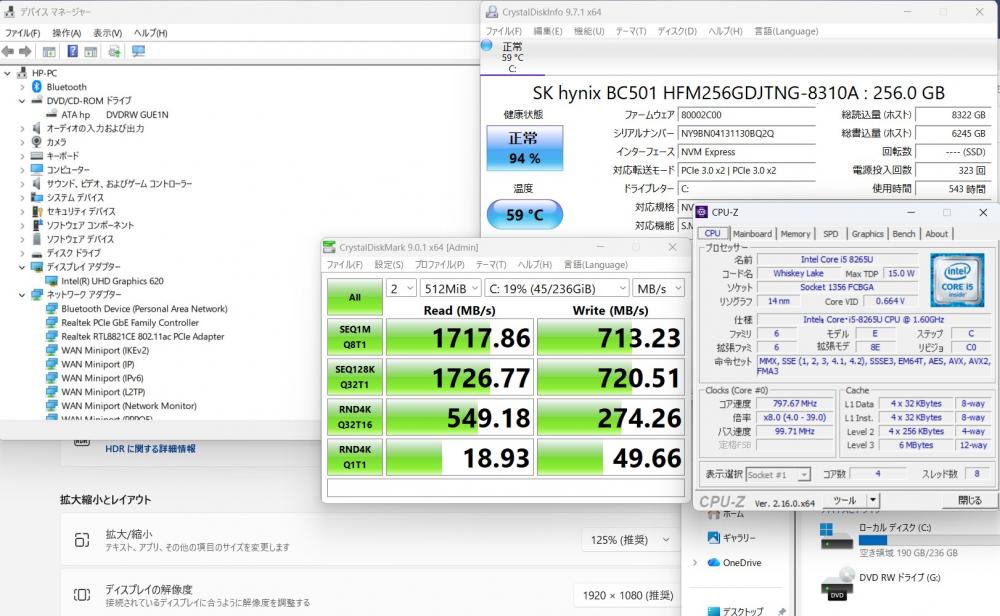This screenshot has height=616, width=1000.
Task: Open 言語(Language) menu in CrystalDiskInfo
Action: (786, 31)
